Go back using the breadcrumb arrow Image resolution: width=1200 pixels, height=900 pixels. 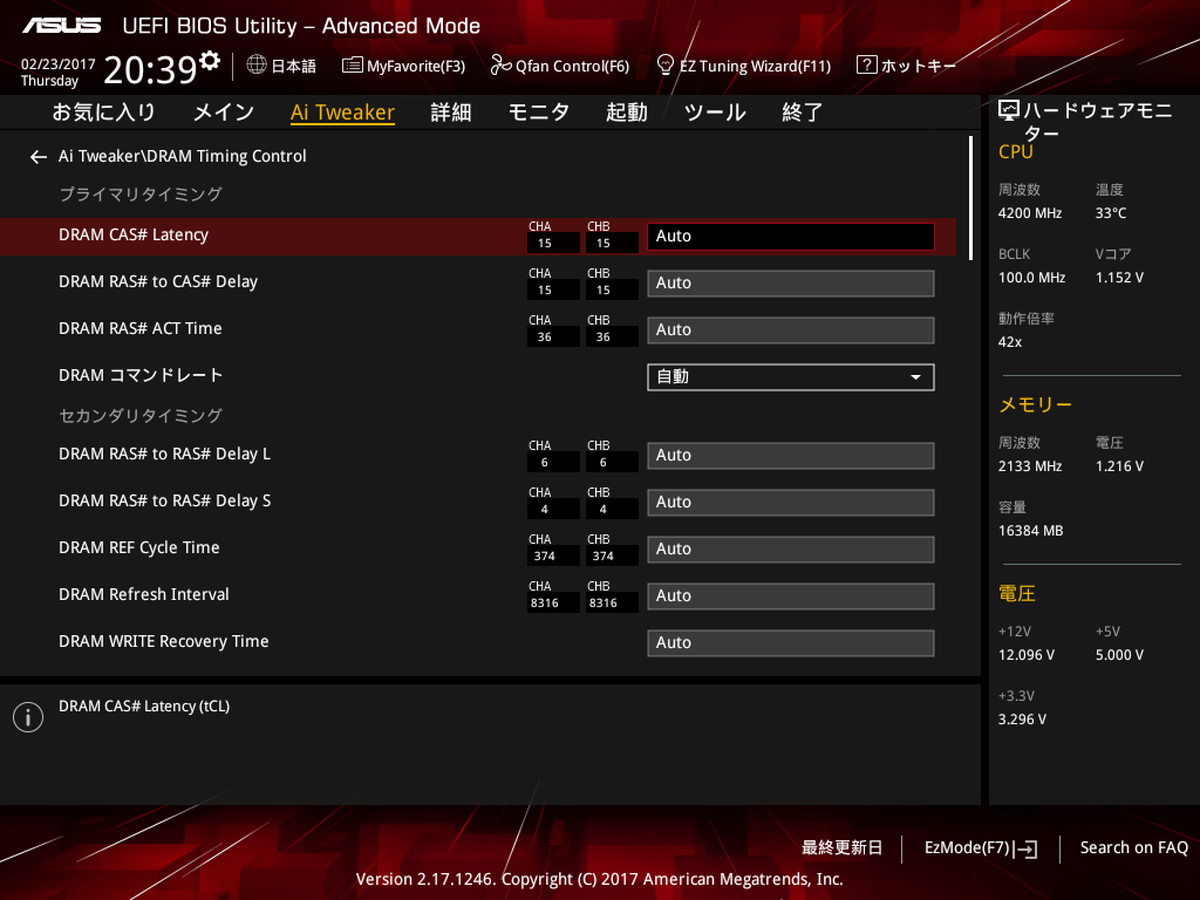[38, 157]
